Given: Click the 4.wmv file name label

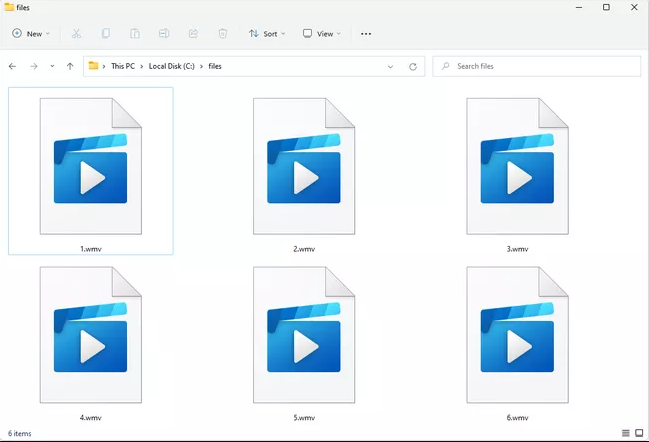Looking at the screenshot, I should (91, 418).
